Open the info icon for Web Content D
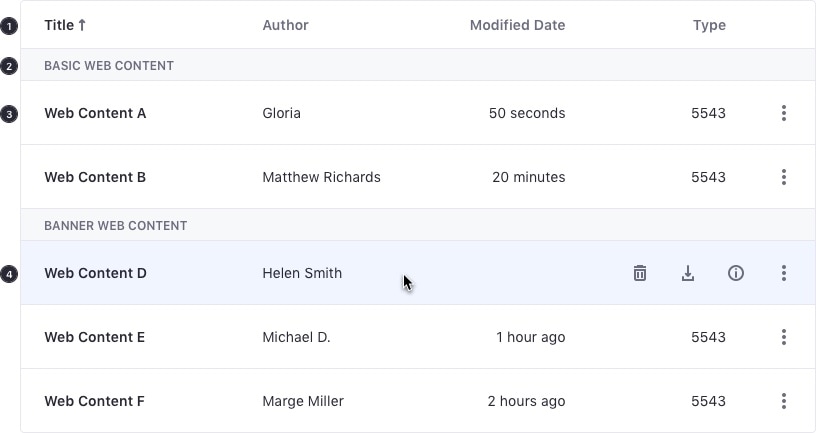Screen dimensions: 816x433 [x=736, y=273]
